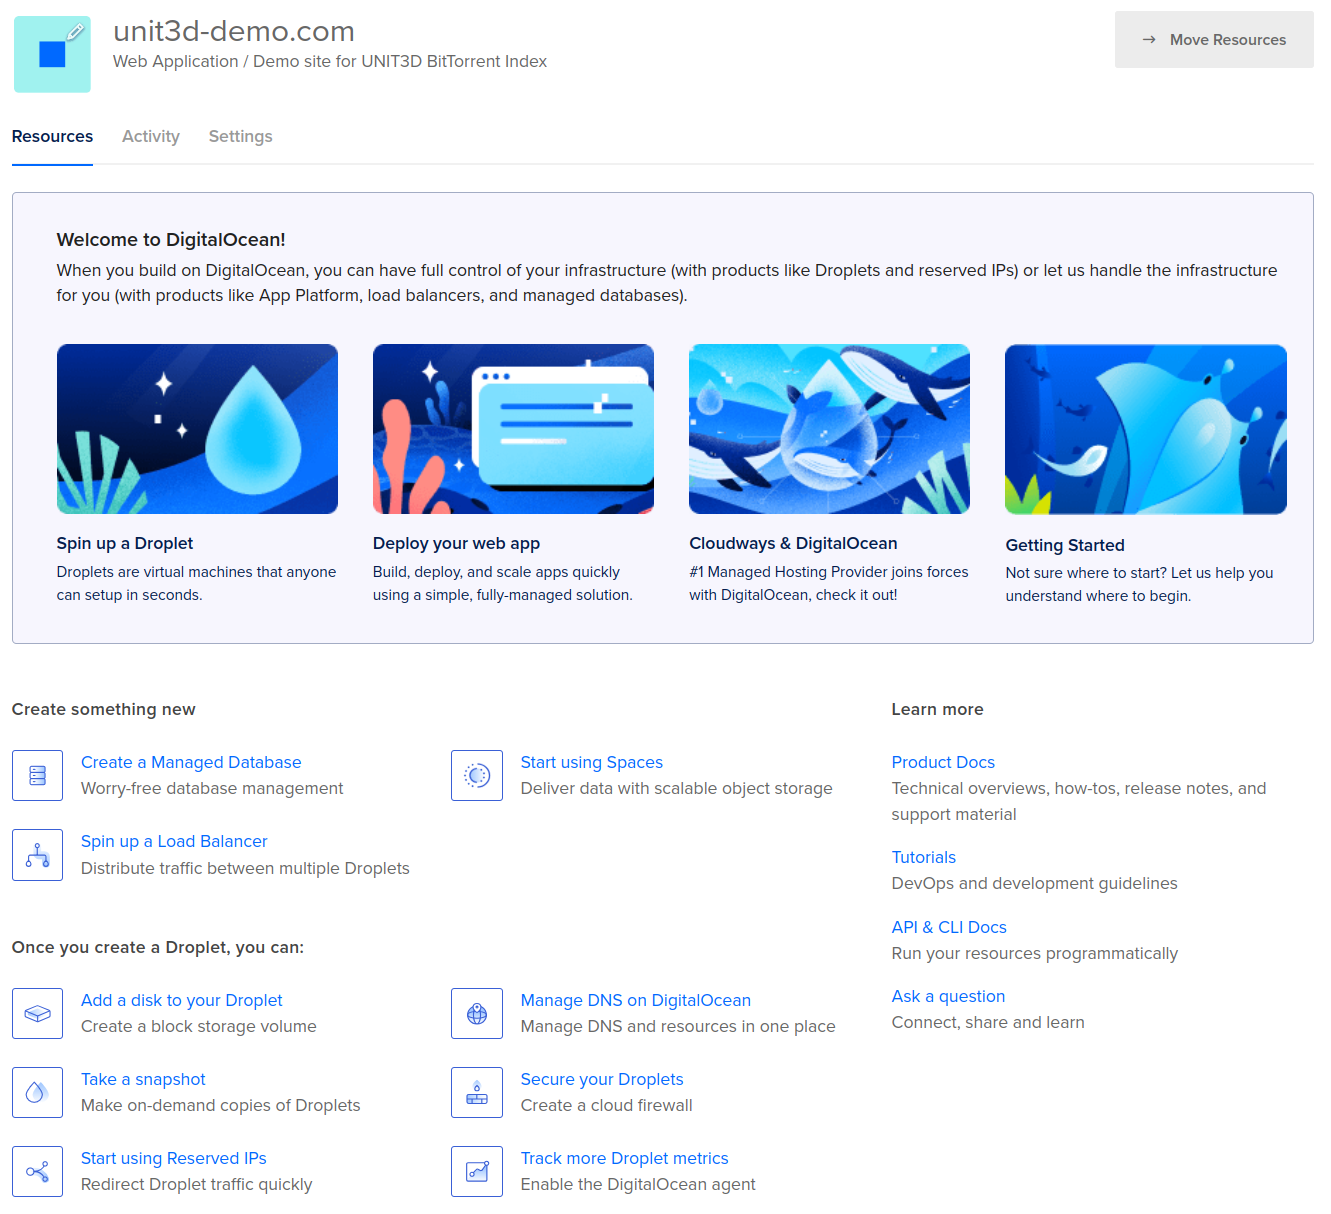Click the DNS globe icon
1331x1214 pixels.
pos(477,1013)
